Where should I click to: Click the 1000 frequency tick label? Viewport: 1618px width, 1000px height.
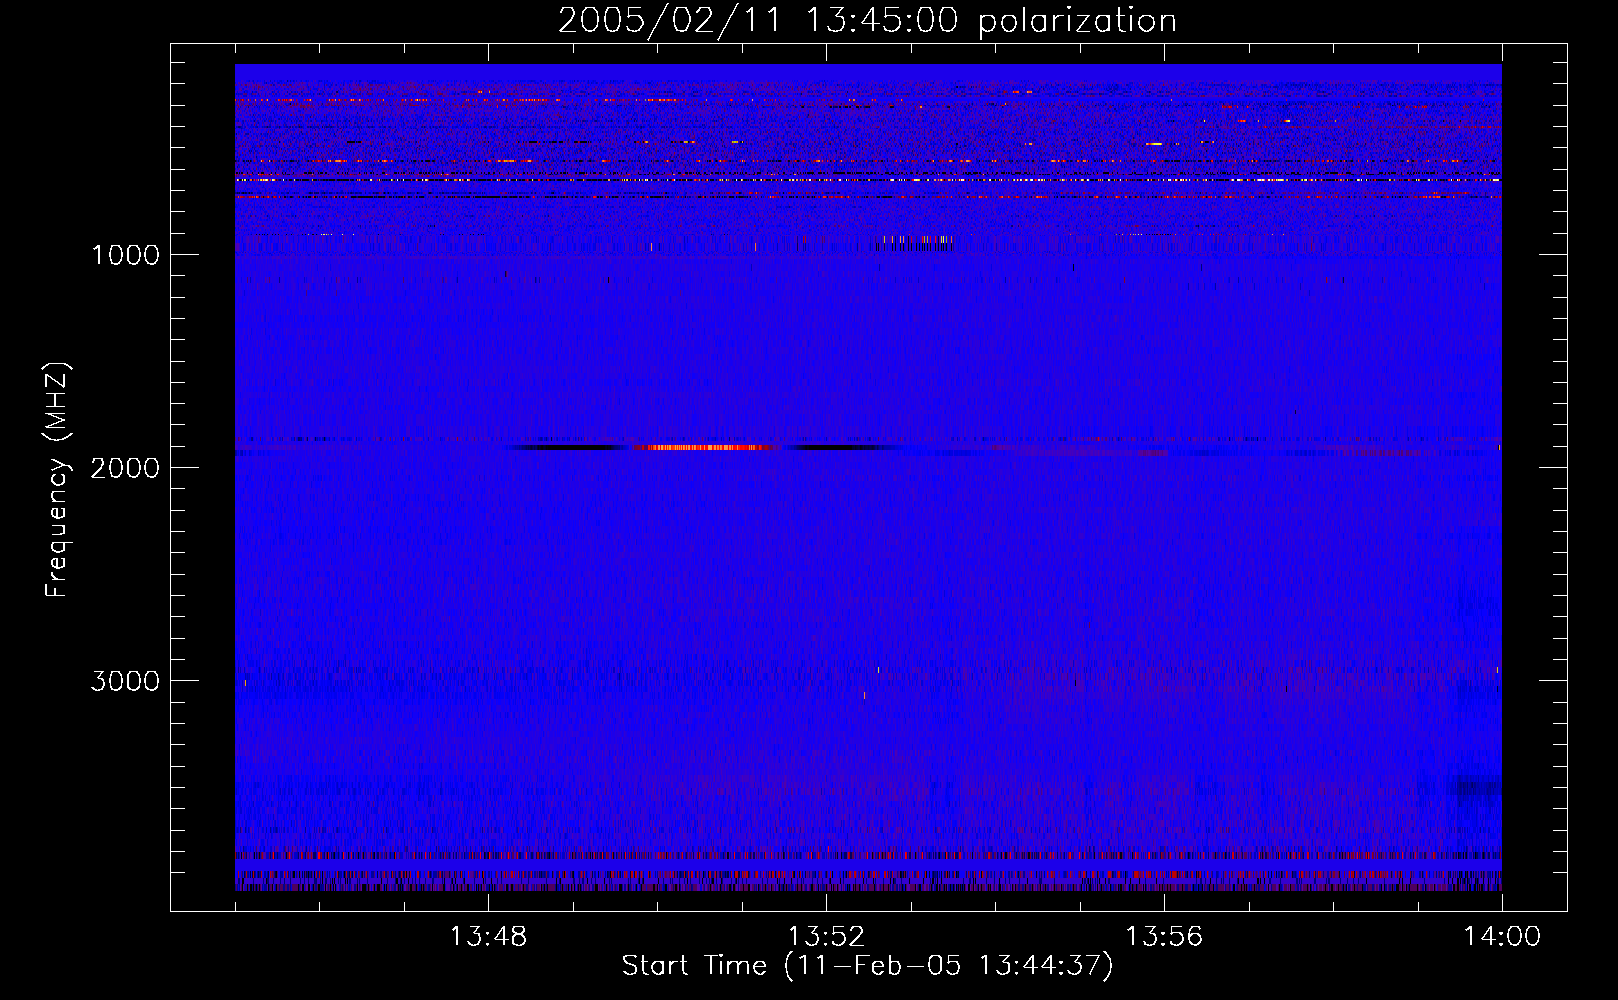click(x=125, y=255)
